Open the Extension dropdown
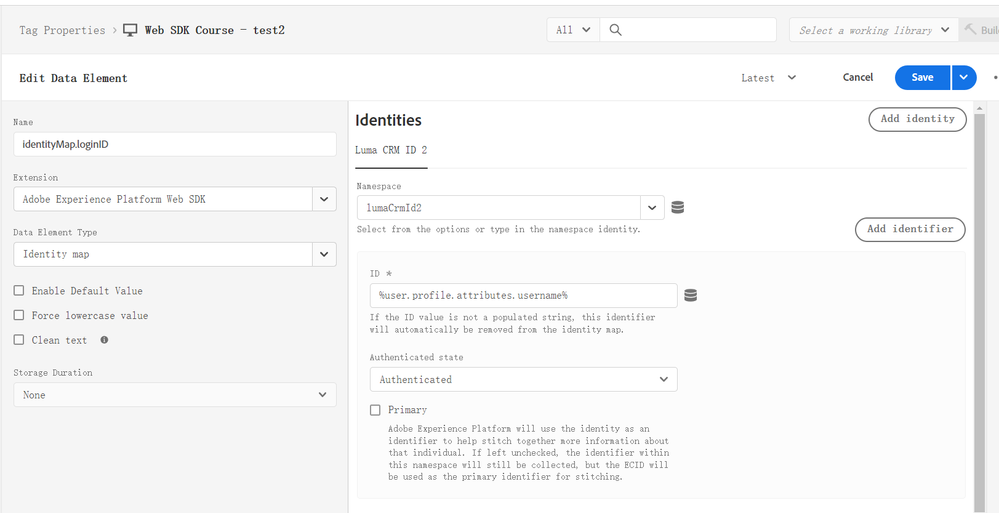The width and height of the screenshot is (999, 513). (324, 199)
